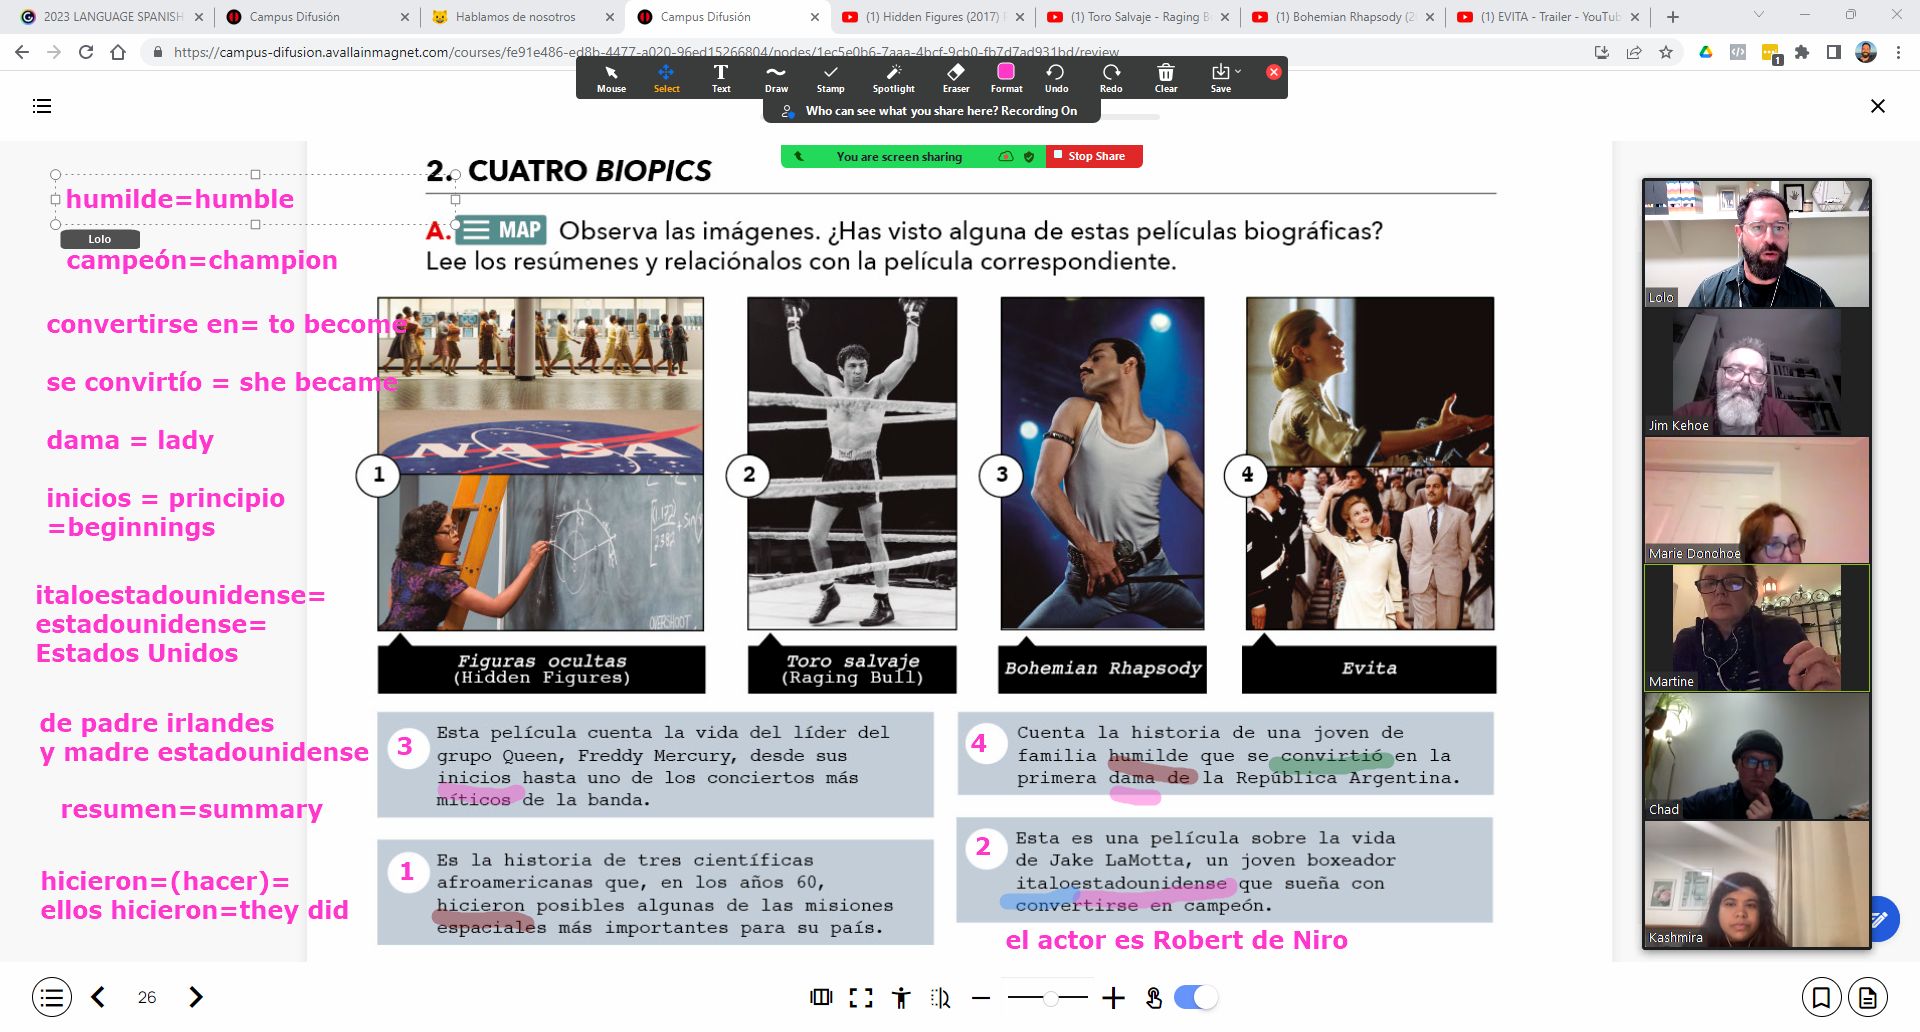This screenshot has height=1032, width=1920.
Task: Toggle the blue interactive switch
Action: [x=1195, y=997]
